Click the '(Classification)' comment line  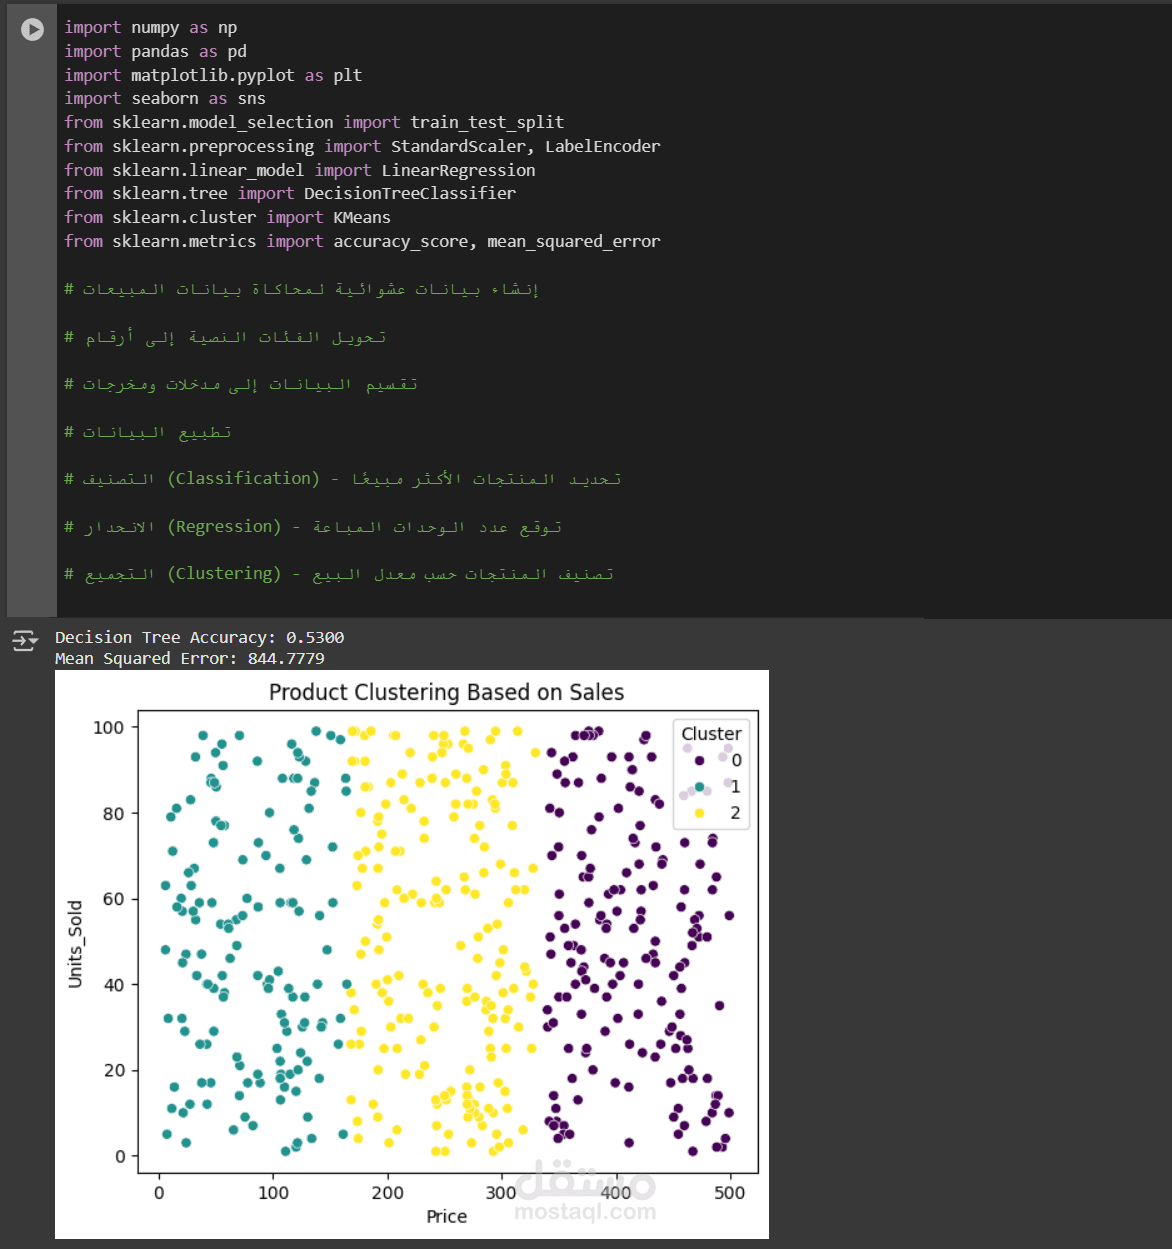tap(343, 479)
